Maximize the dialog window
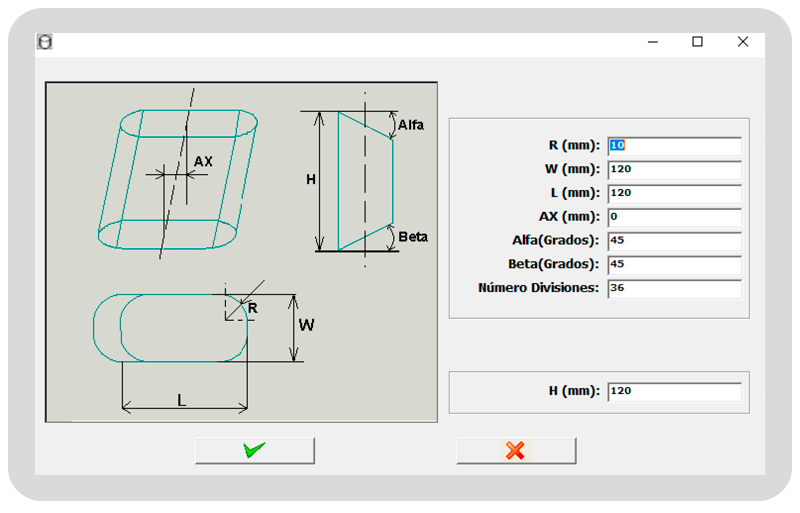Viewport: 800px width, 513px height. point(697,42)
